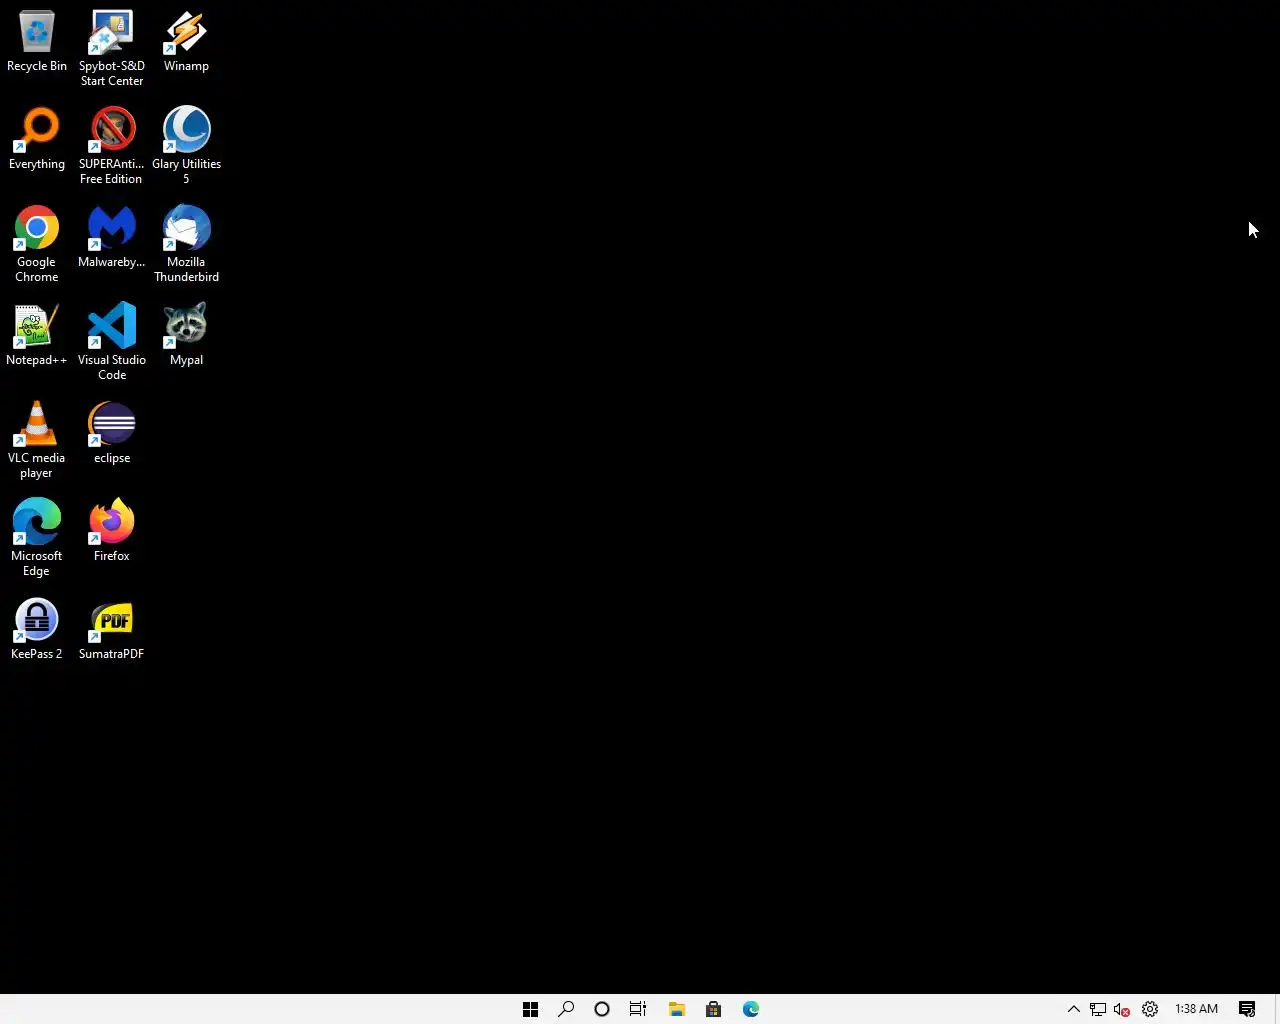
Task: Open Cortana circle in taskbar
Action: point(602,1009)
